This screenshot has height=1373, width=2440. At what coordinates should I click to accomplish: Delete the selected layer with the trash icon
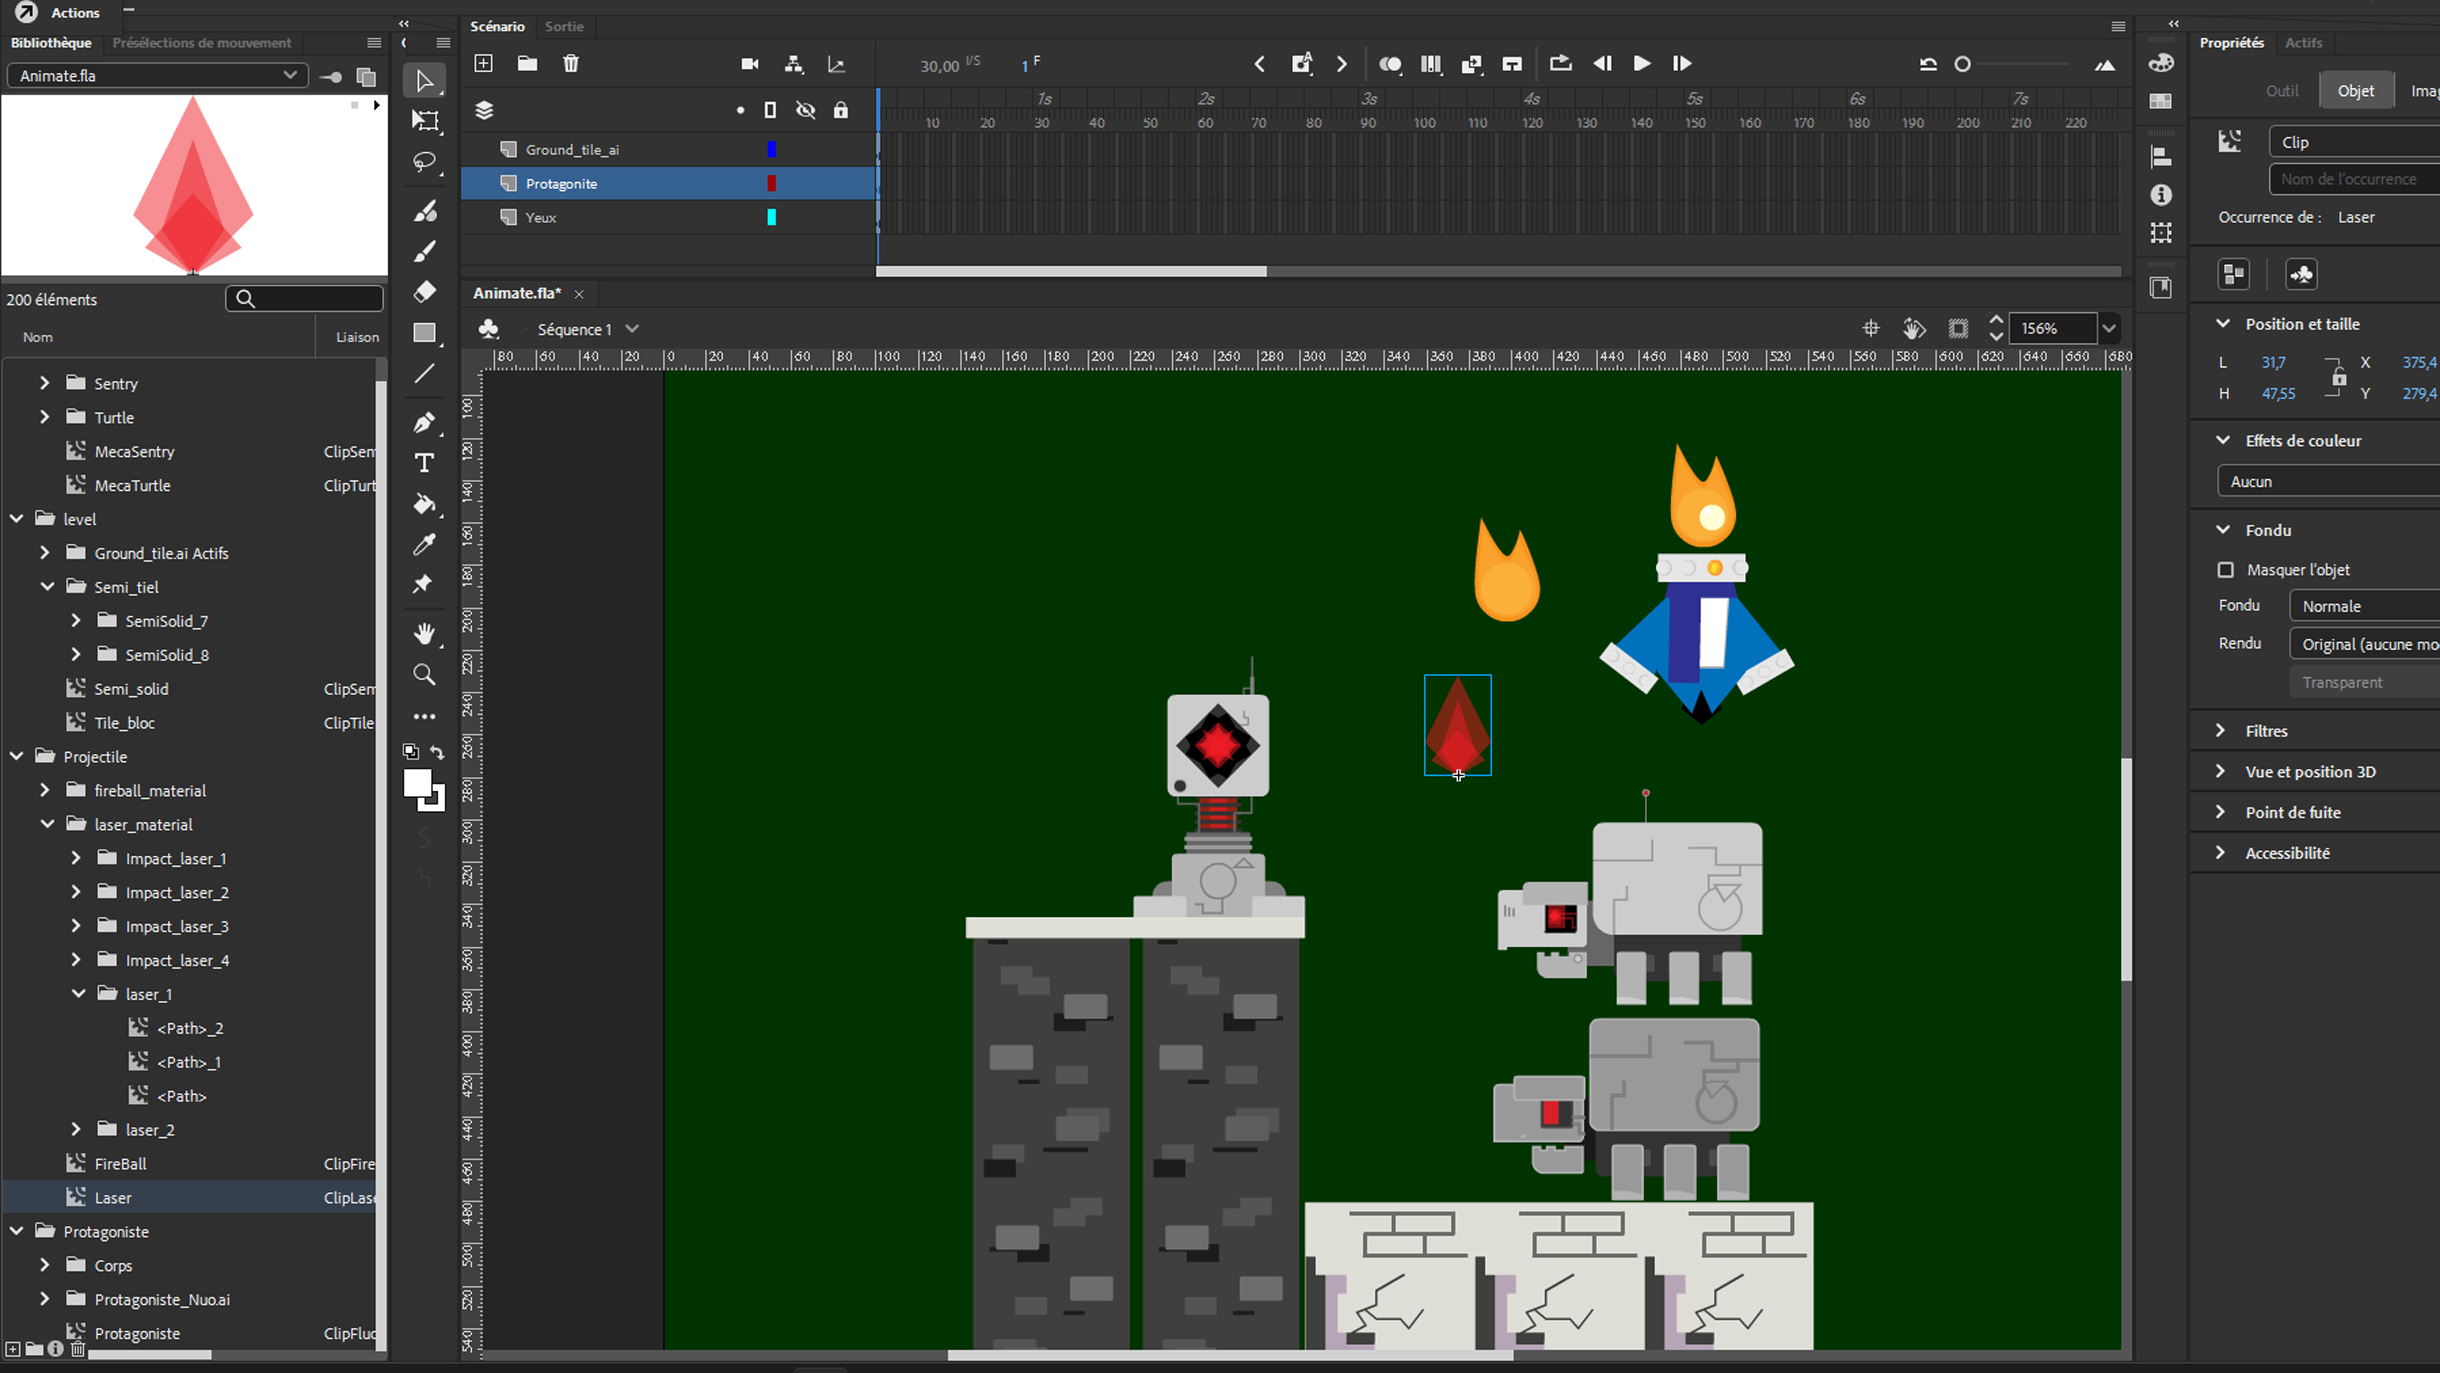coord(571,63)
